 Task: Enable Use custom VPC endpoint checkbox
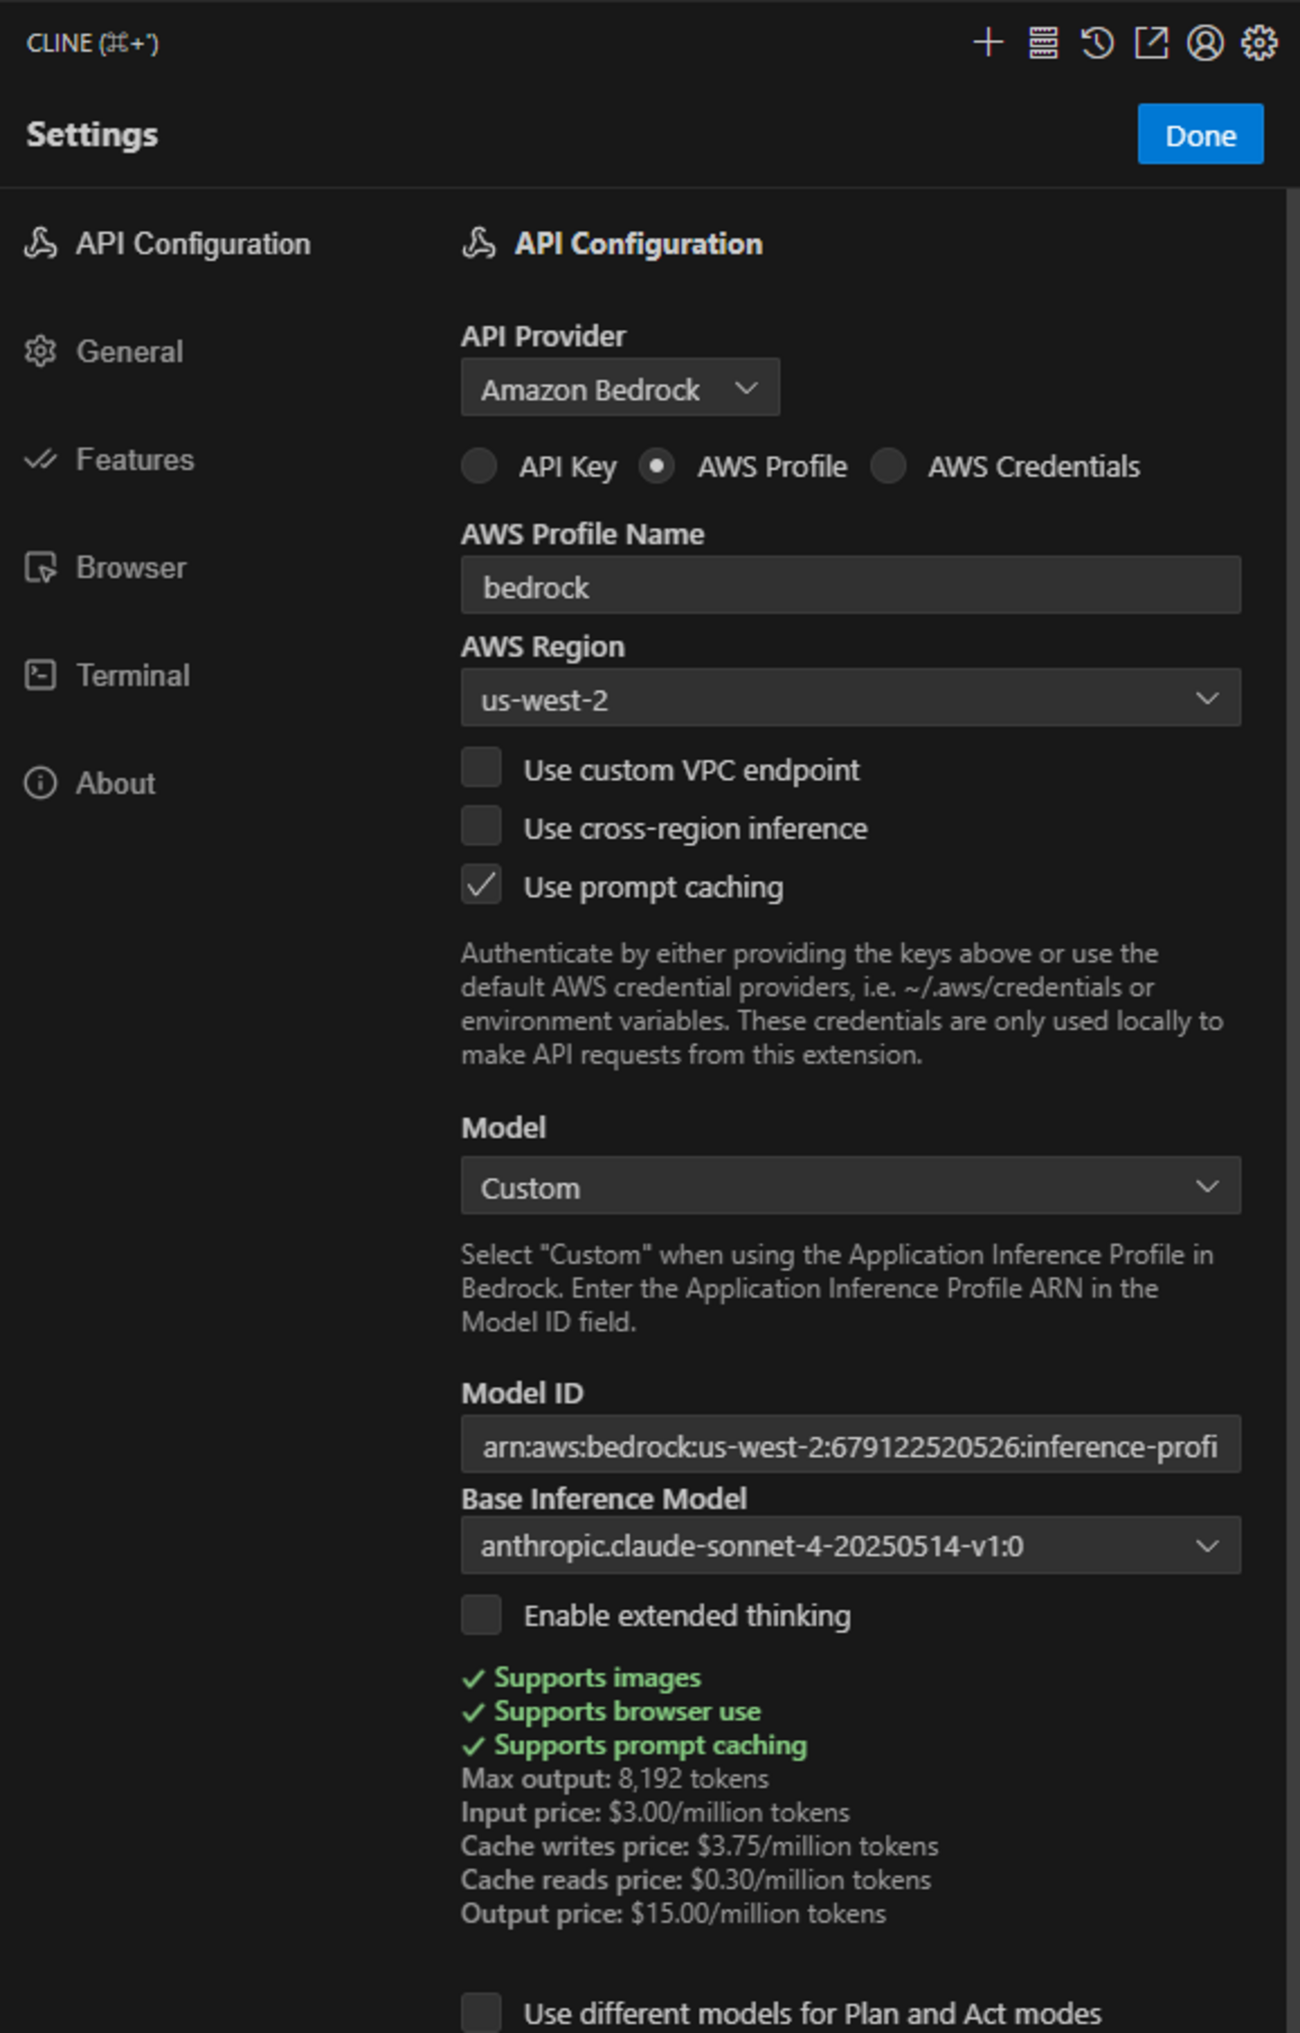point(482,769)
